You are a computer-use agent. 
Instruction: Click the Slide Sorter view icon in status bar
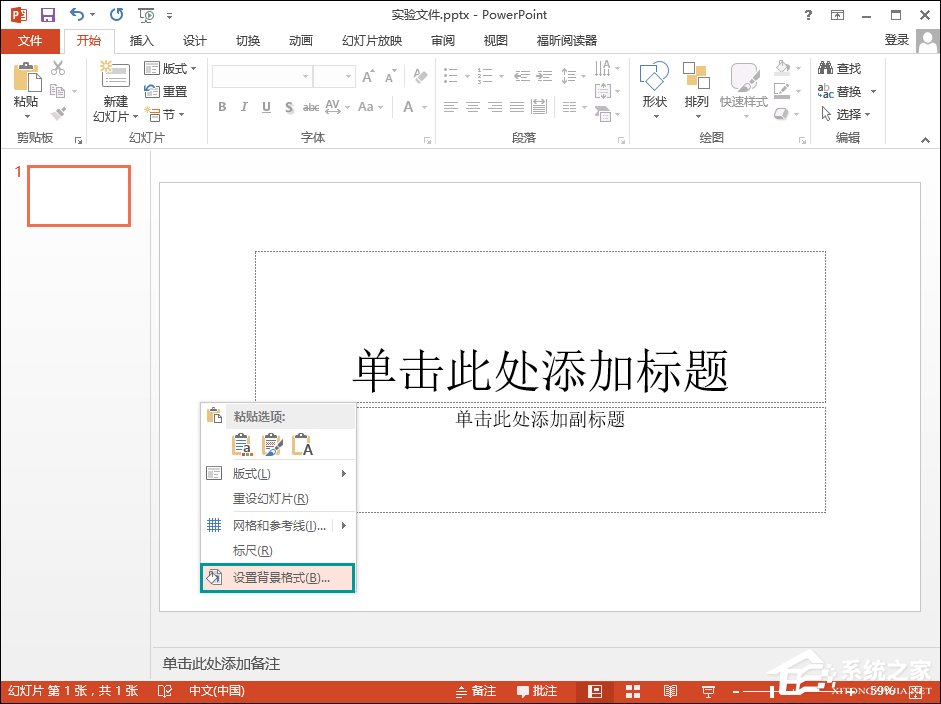(x=633, y=690)
